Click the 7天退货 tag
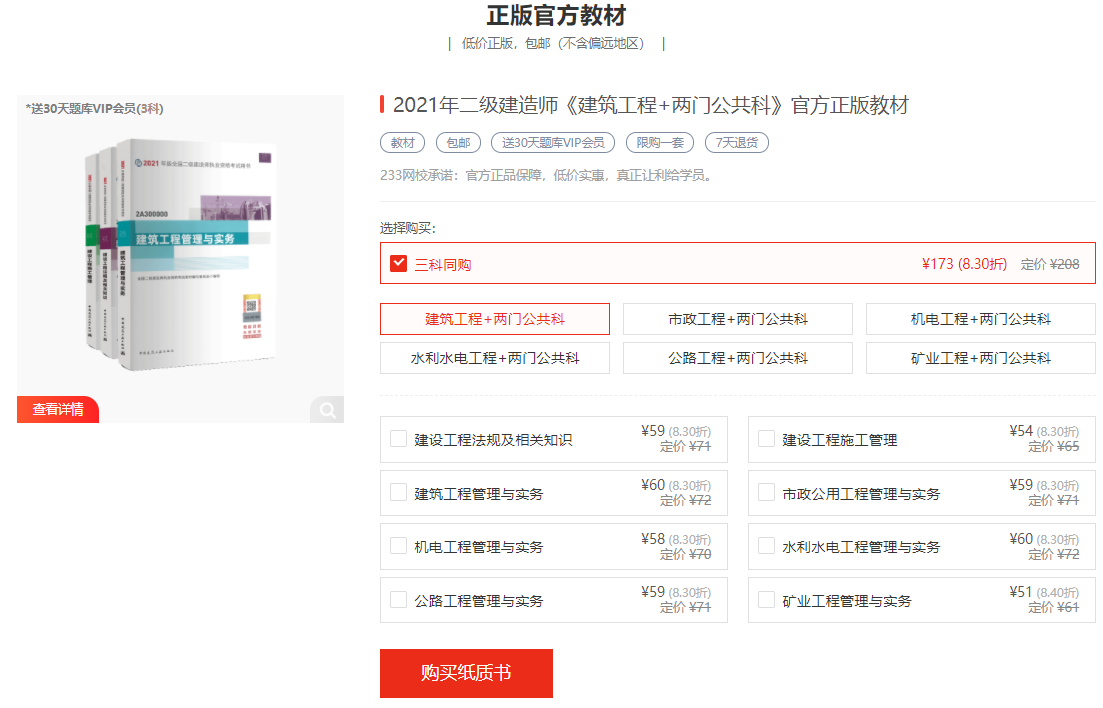 tap(736, 142)
